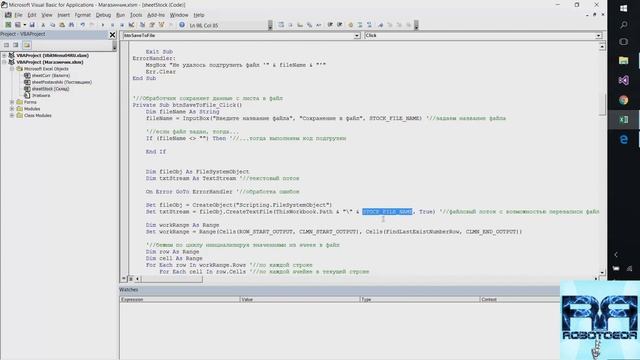Open Properties Window toolbar icon
Image resolution: width=640 pixels, height=360 pixels.
point(152,25)
